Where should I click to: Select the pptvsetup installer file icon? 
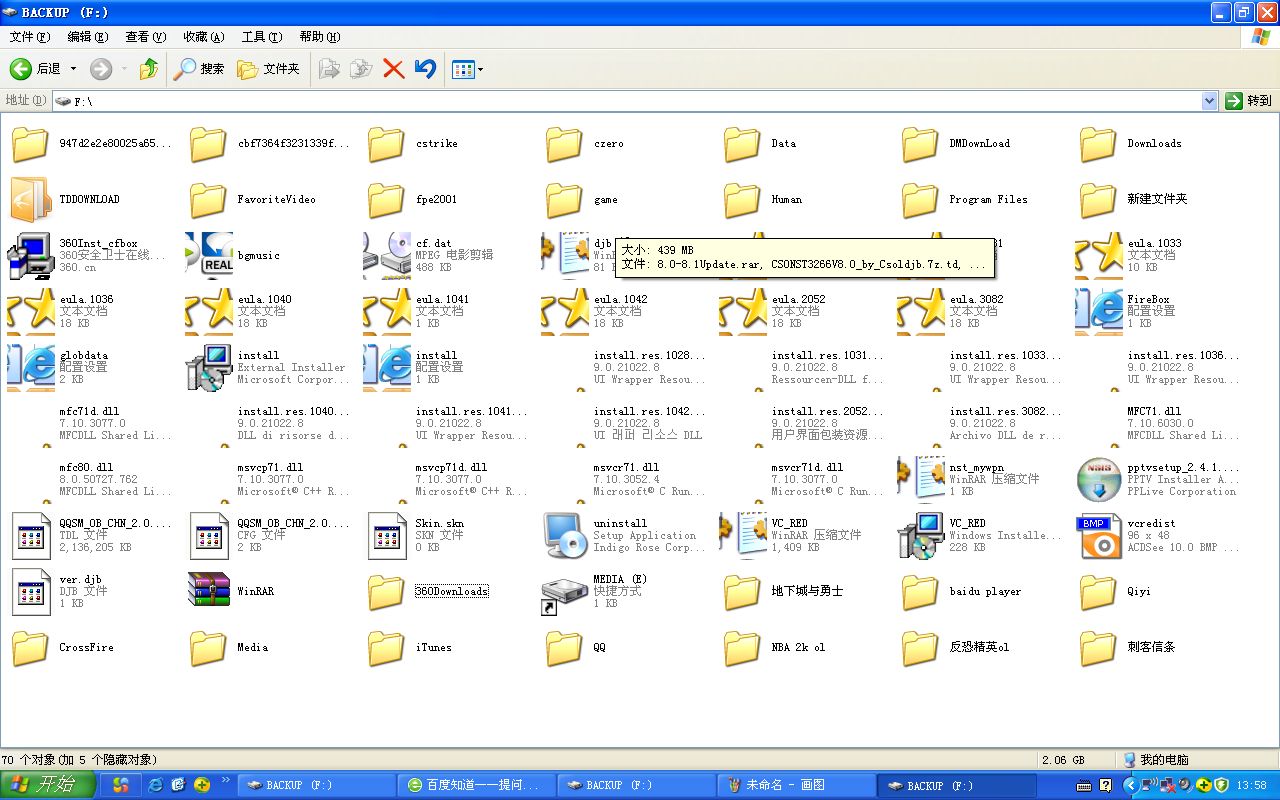[x=1098, y=479]
